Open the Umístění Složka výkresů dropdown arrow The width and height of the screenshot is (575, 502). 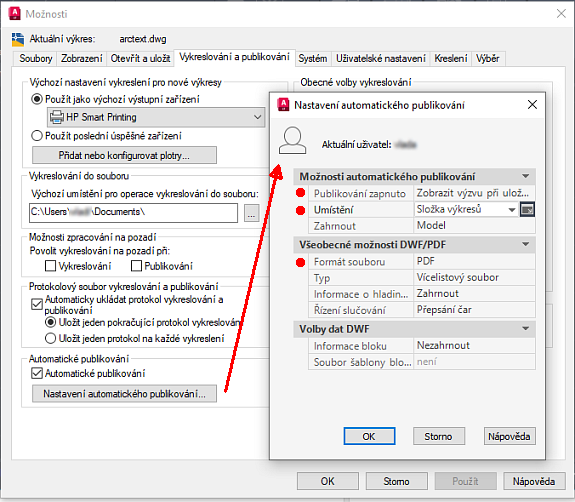[512, 210]
